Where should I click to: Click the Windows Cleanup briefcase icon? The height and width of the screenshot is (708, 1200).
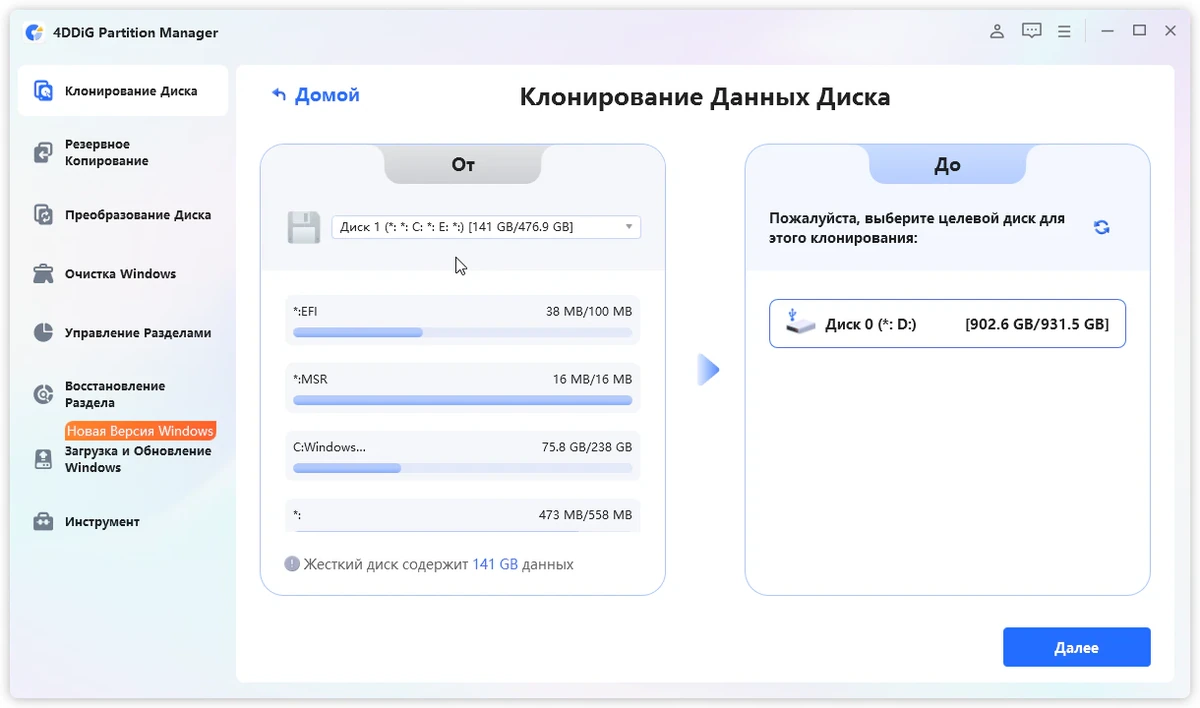tap(43, 274)
